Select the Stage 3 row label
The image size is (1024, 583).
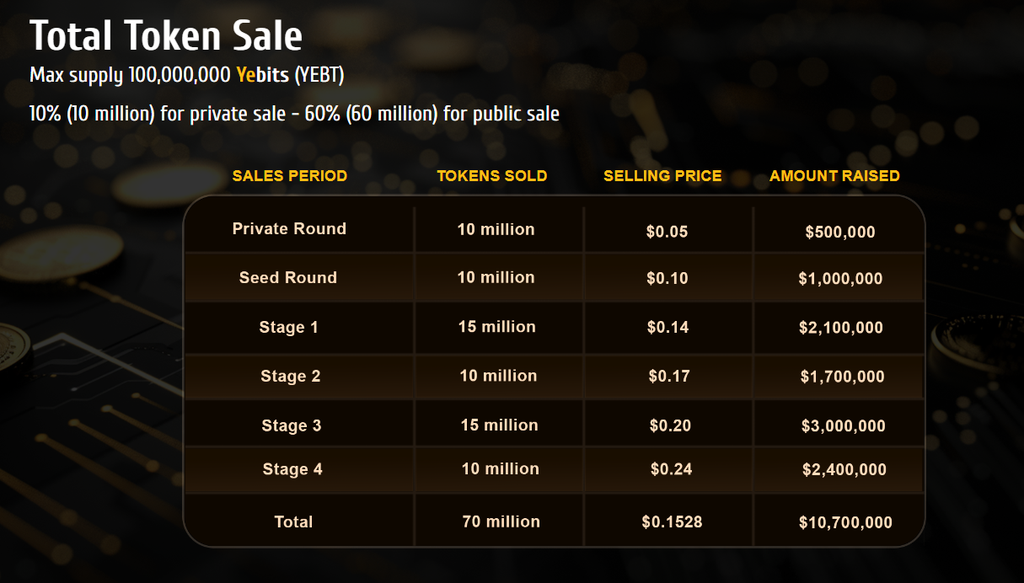291,426
